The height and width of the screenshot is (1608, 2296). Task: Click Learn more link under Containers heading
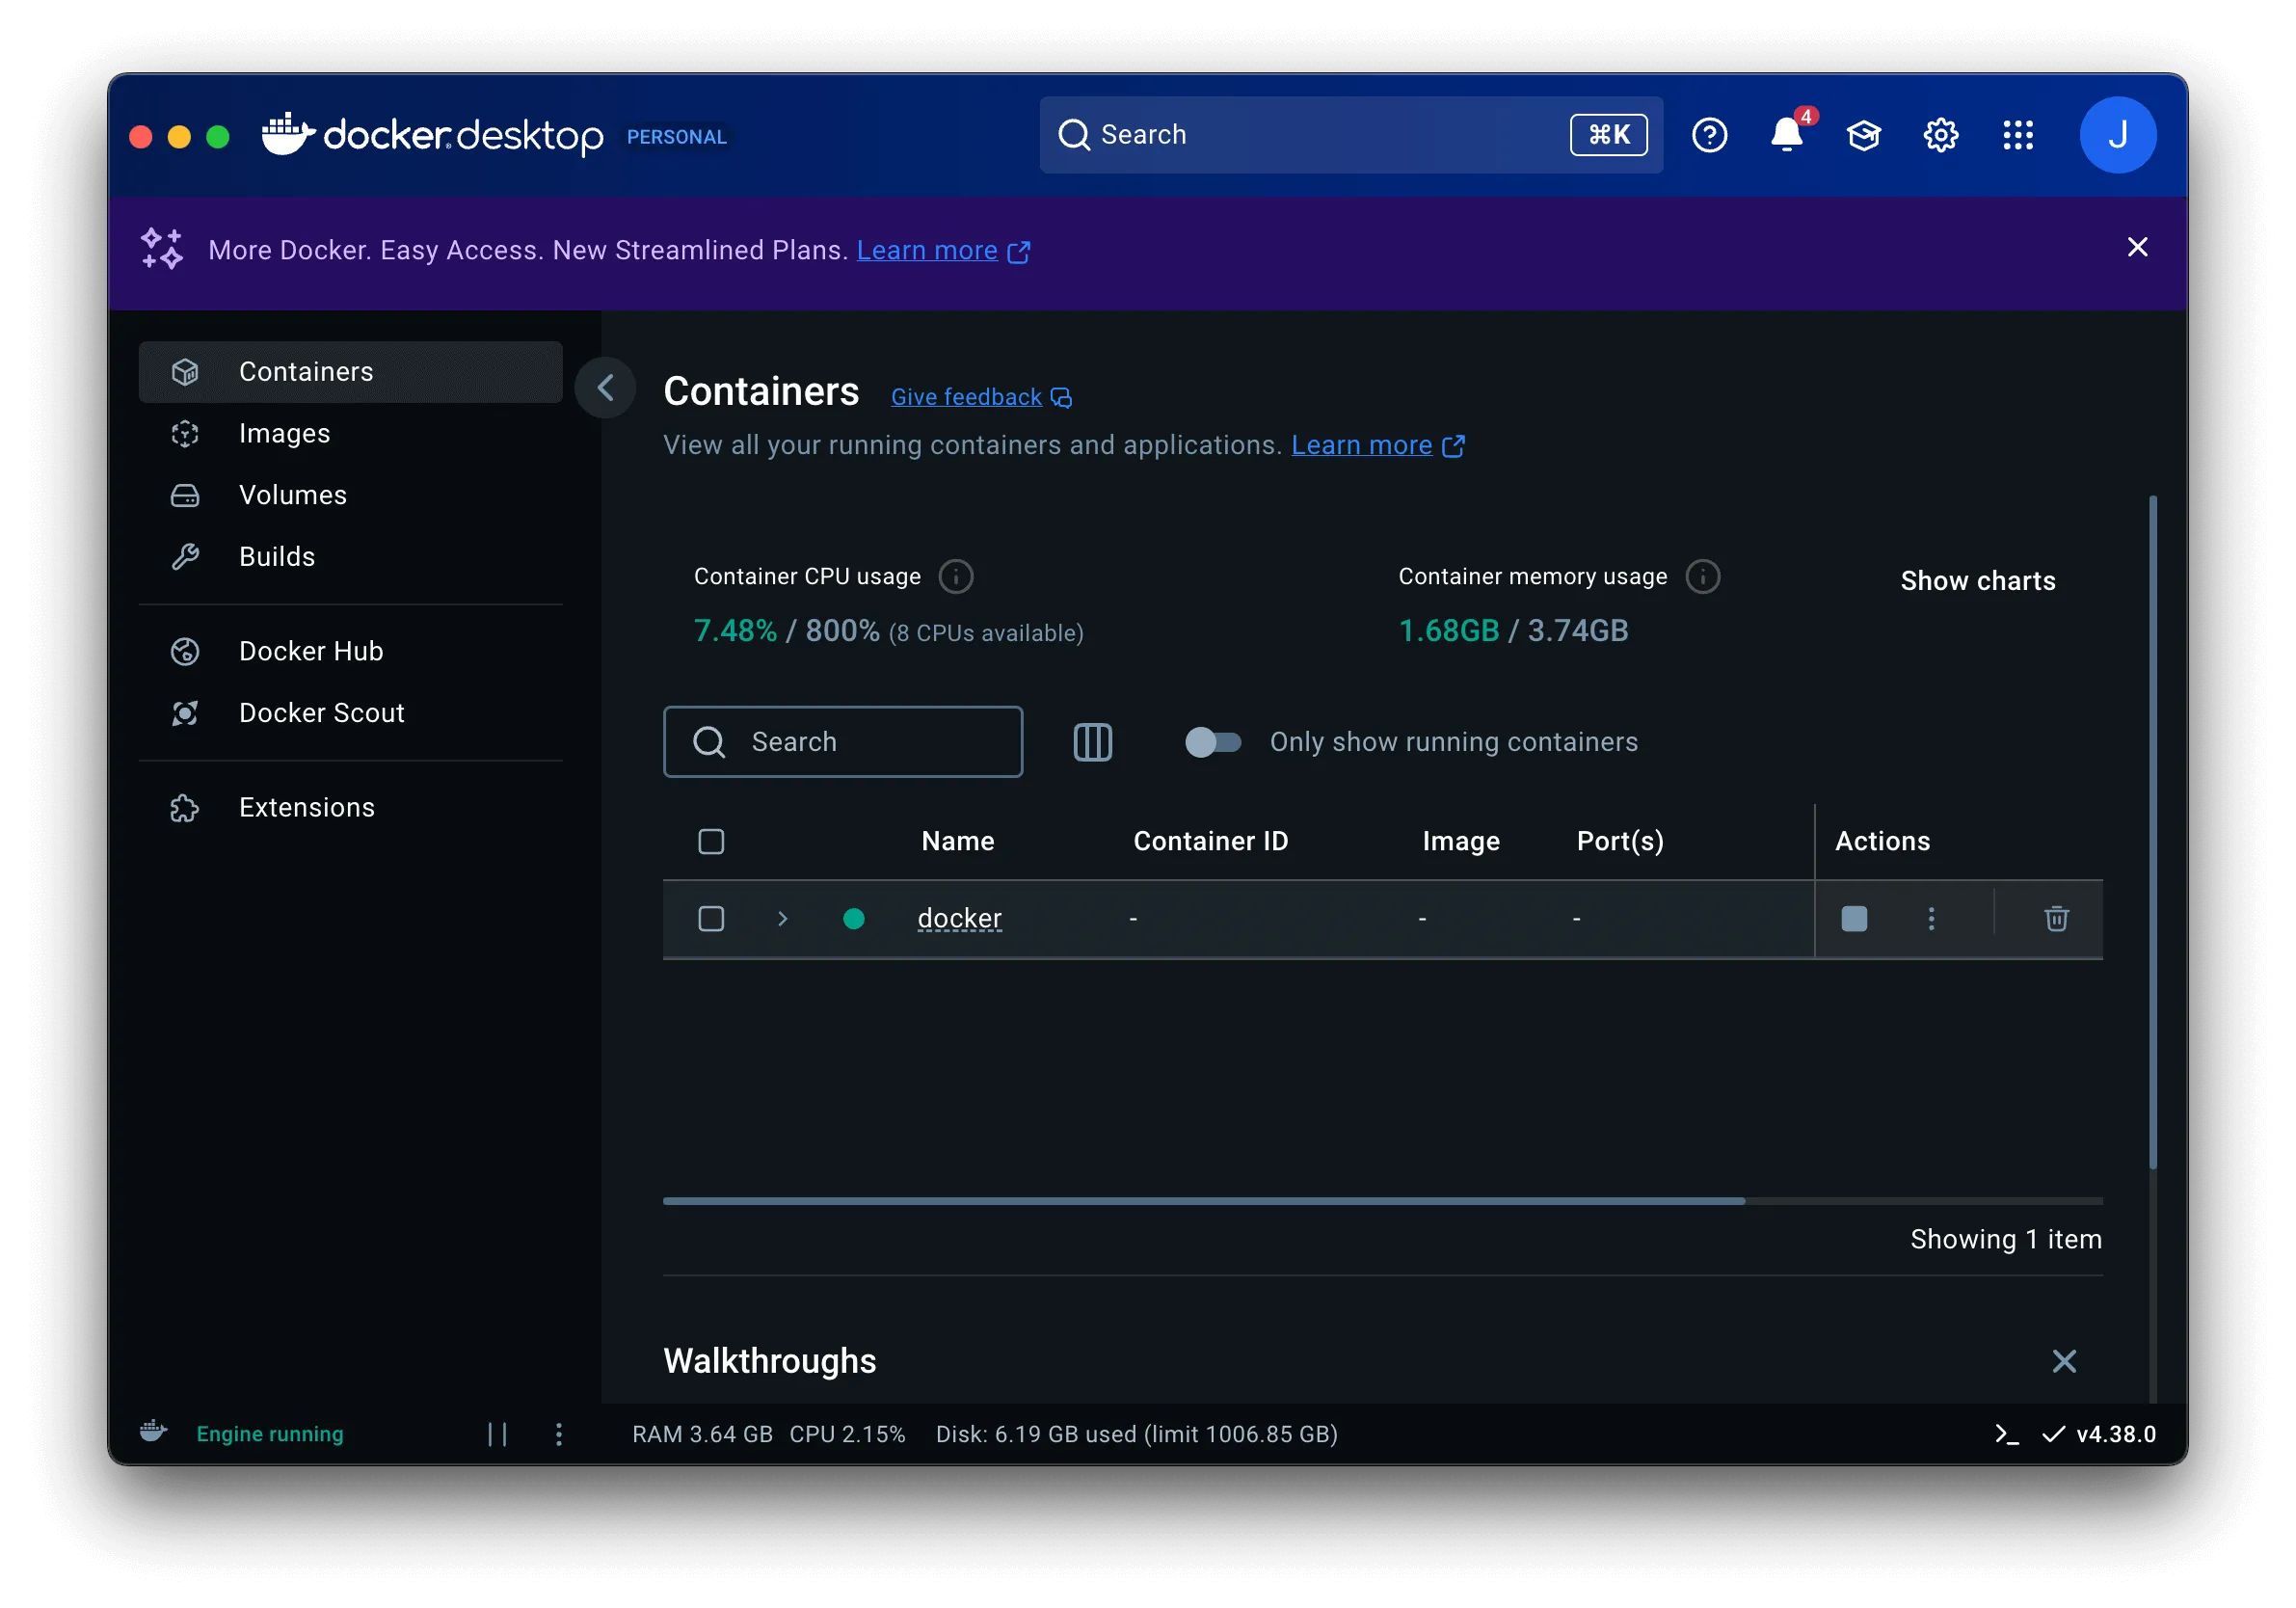click(1361, 446)
